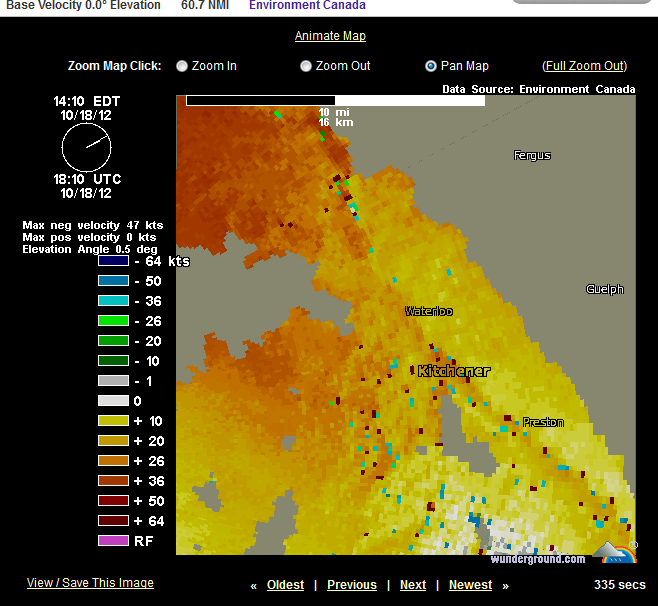The height and width of the screenshot is (606, 658).
Task: Click the RF magenta swatch
Action: 113,541
